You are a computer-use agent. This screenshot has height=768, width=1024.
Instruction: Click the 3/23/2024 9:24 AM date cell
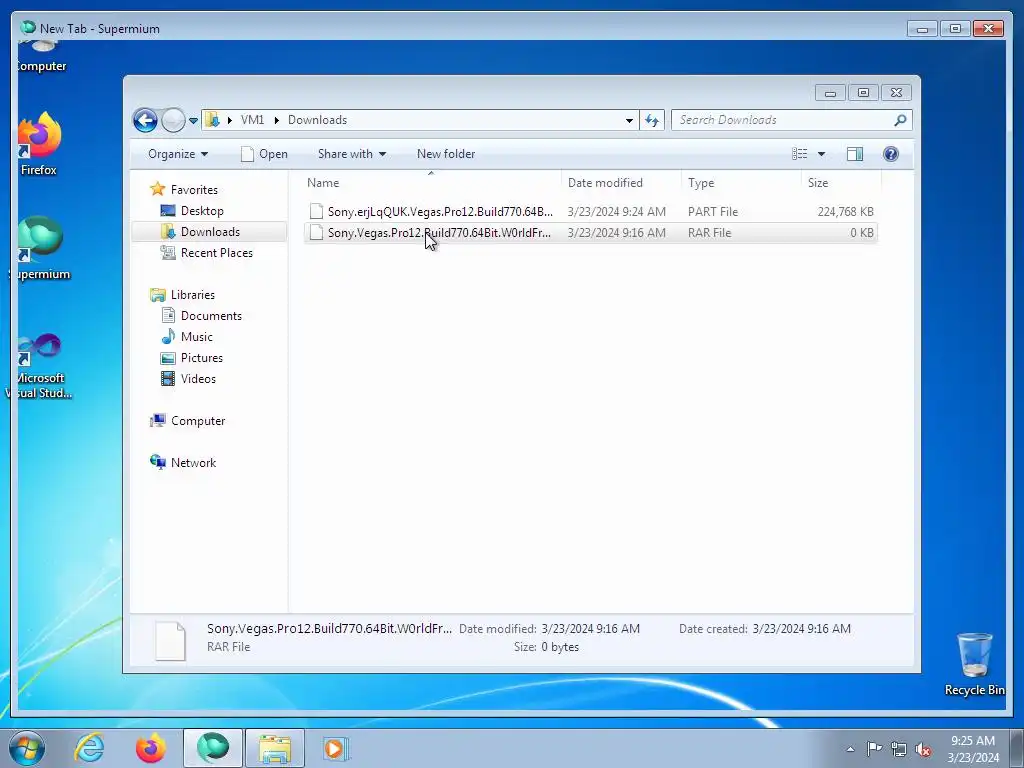pyautogui.click(x=616, y=212)
